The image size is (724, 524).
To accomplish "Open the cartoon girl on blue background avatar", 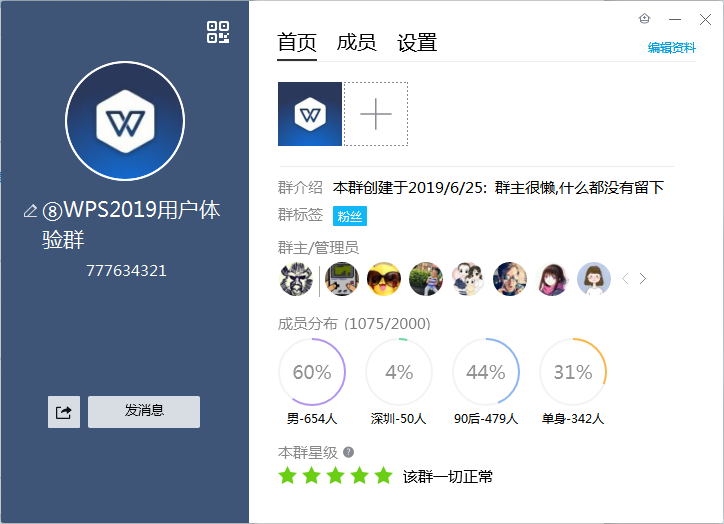I will click(x=594, y=279).
